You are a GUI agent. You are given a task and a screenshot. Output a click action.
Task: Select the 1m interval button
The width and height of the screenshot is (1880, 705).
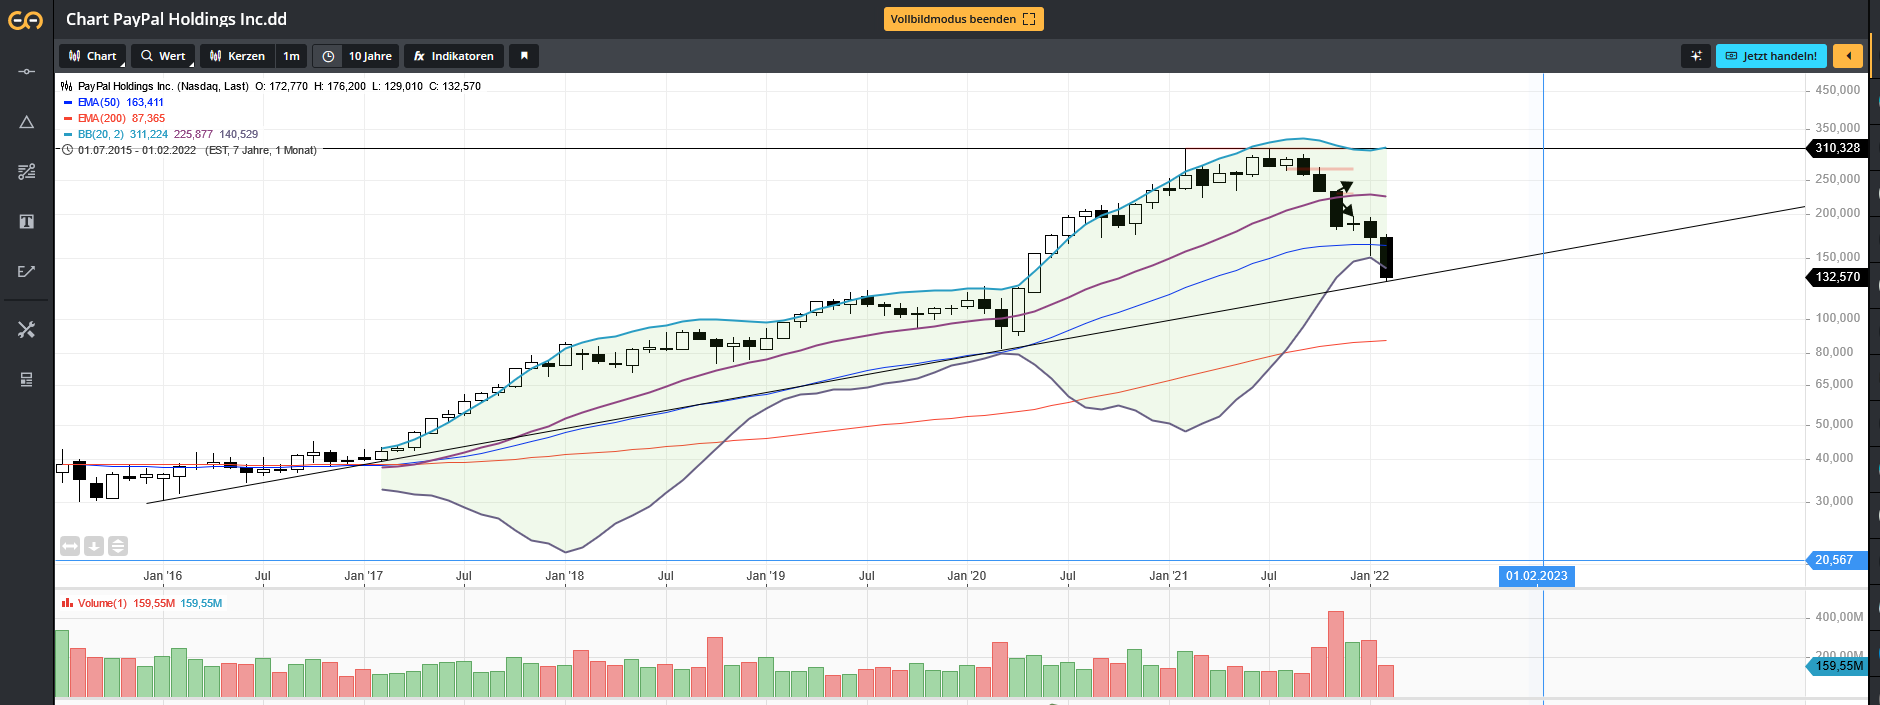[x=291, y=56]
